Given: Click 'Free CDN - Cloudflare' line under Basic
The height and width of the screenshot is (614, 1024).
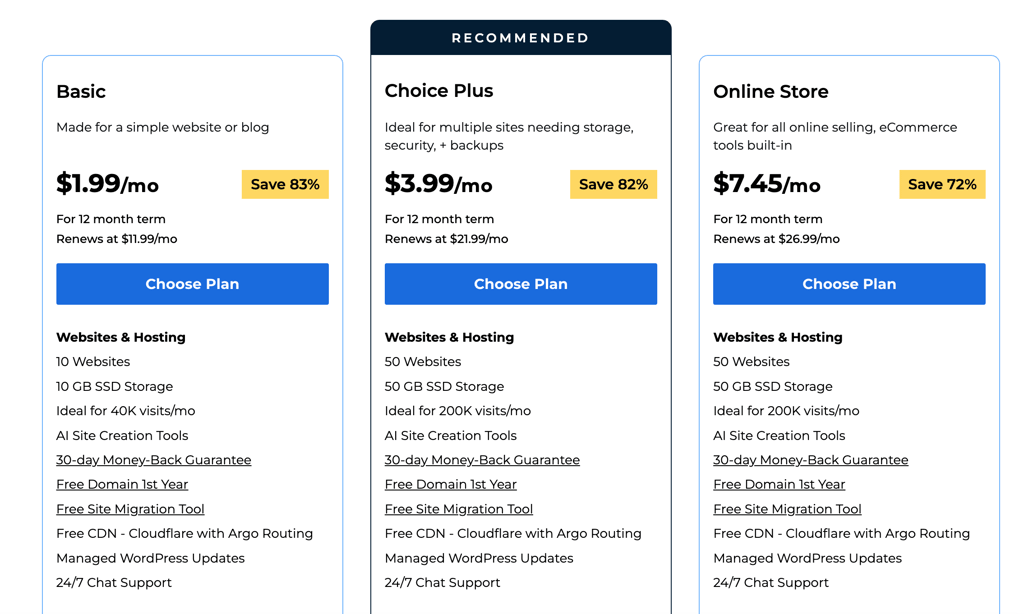Looking at the screenshot, I should click(184, 534).
